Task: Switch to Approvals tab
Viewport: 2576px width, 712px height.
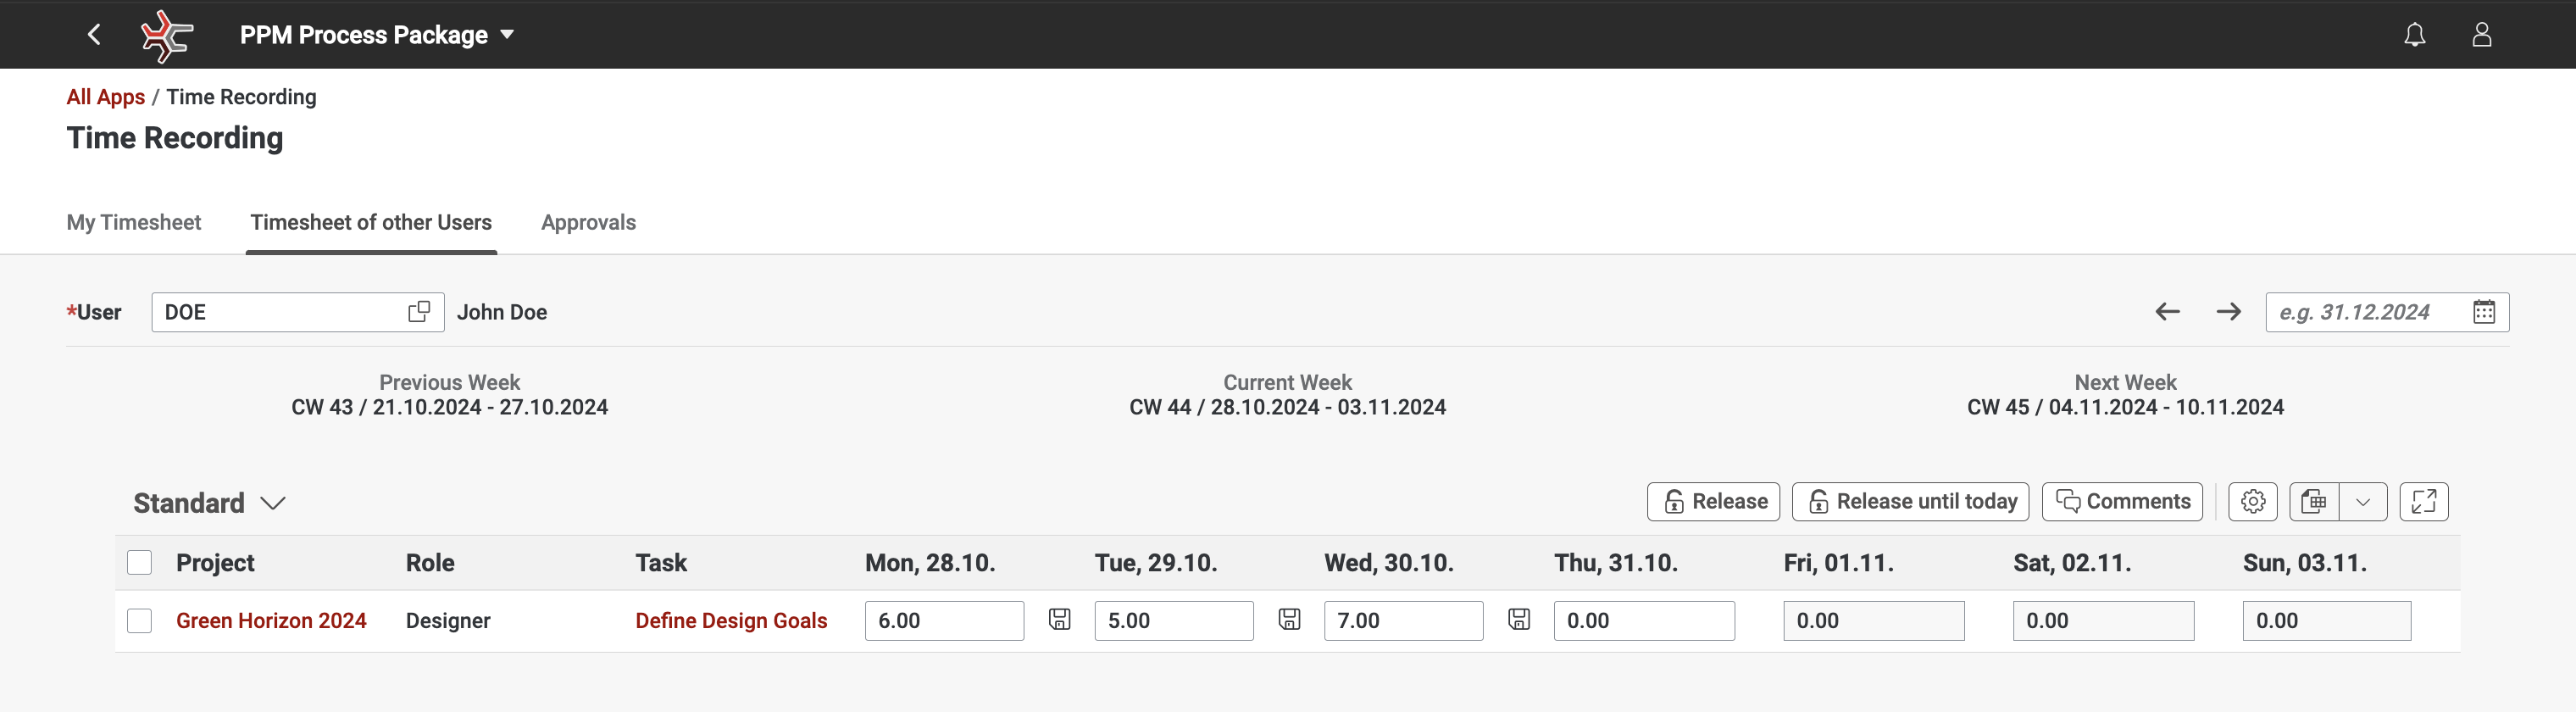Action: point(588,222)
